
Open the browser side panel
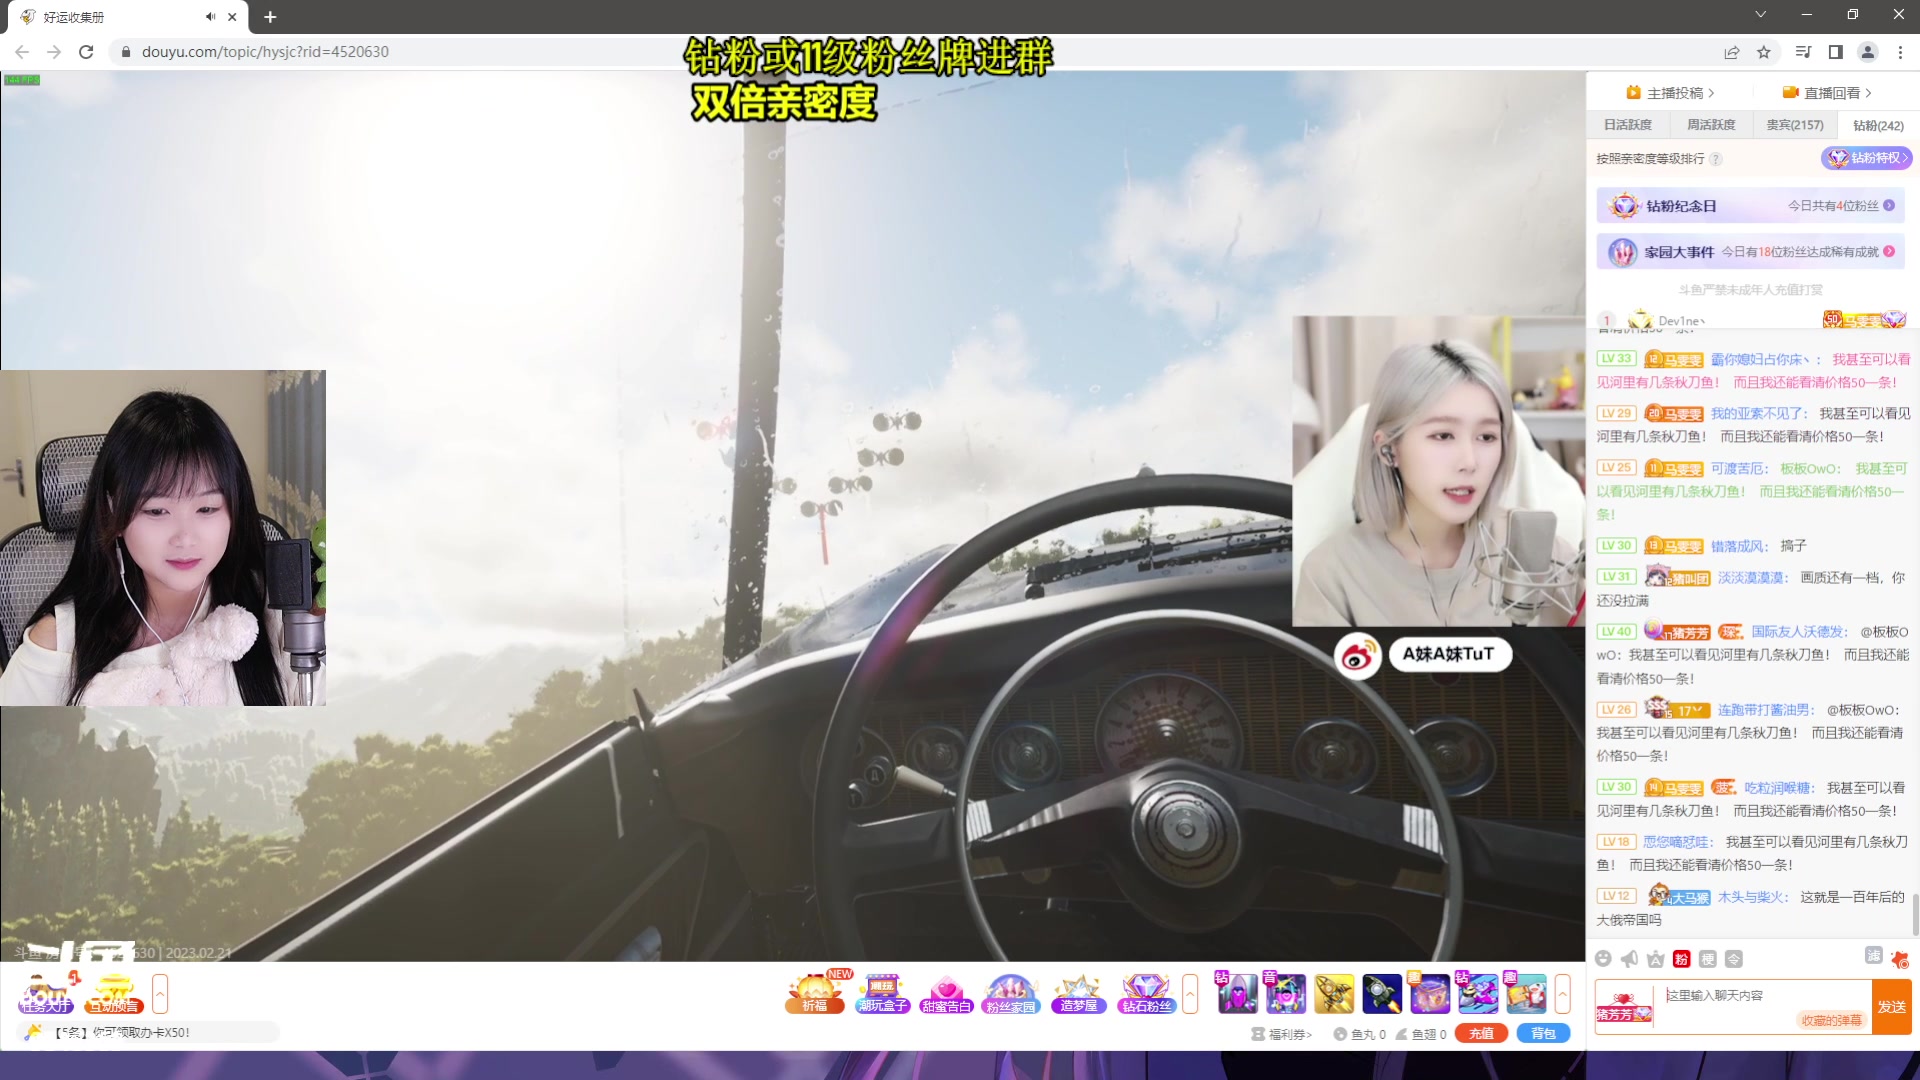coord(1836,52)
